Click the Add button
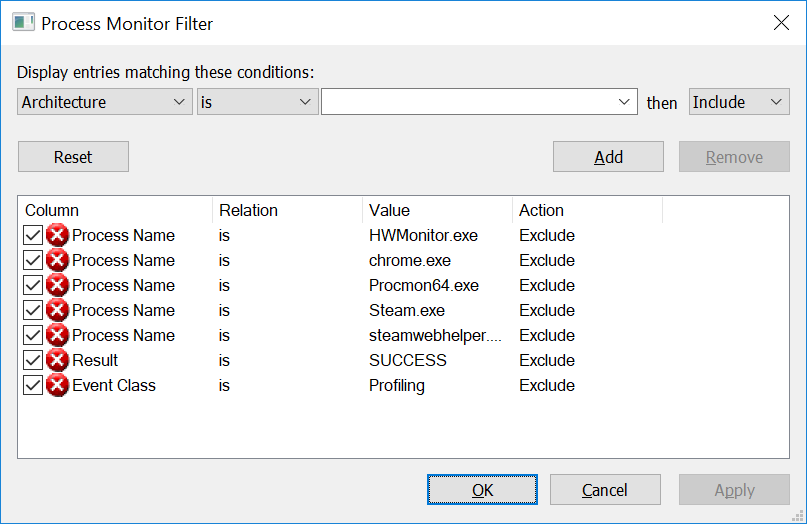This screenshot has height=524, width=807. tap(608, 157)
